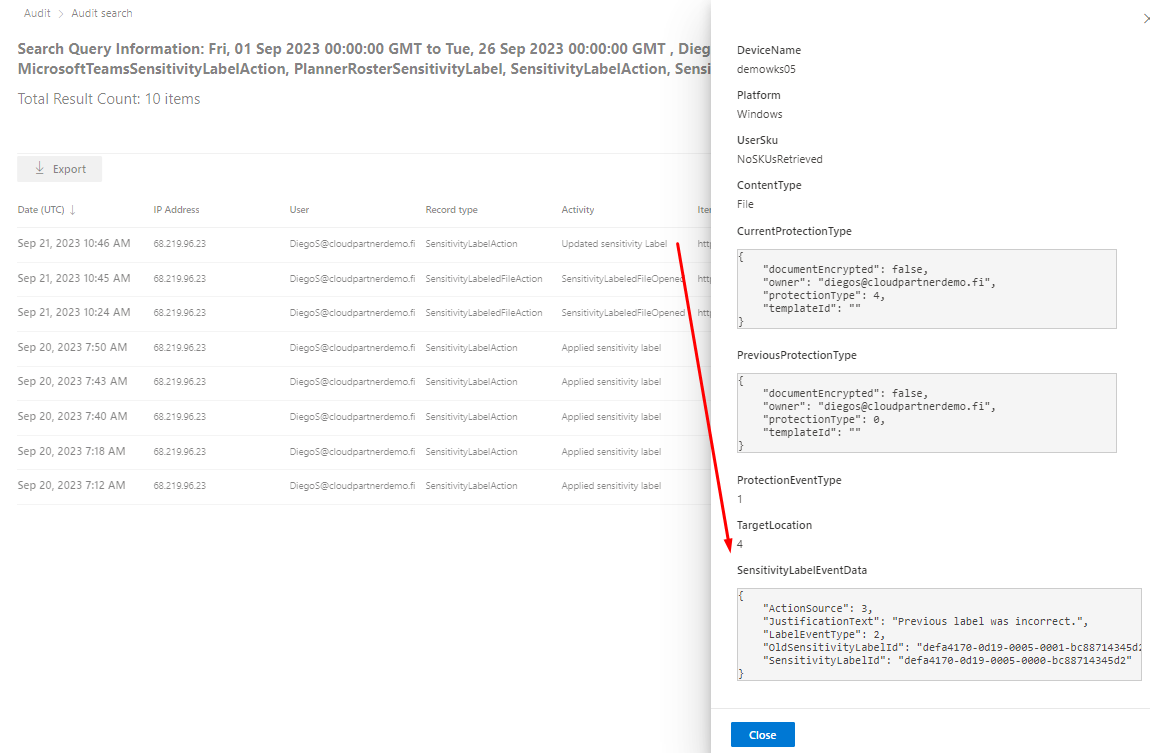The image size is (1150, 753).
Task: Click the Date column sort arrow
Action: click(x=73, y=210)
